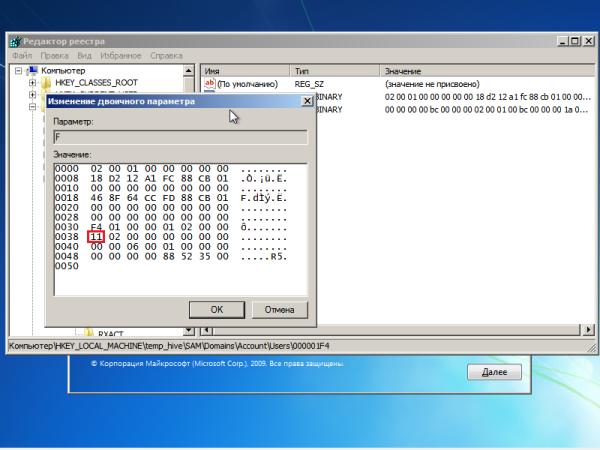
Task: Open the Файл menu
Action: (x=22, y=56)
